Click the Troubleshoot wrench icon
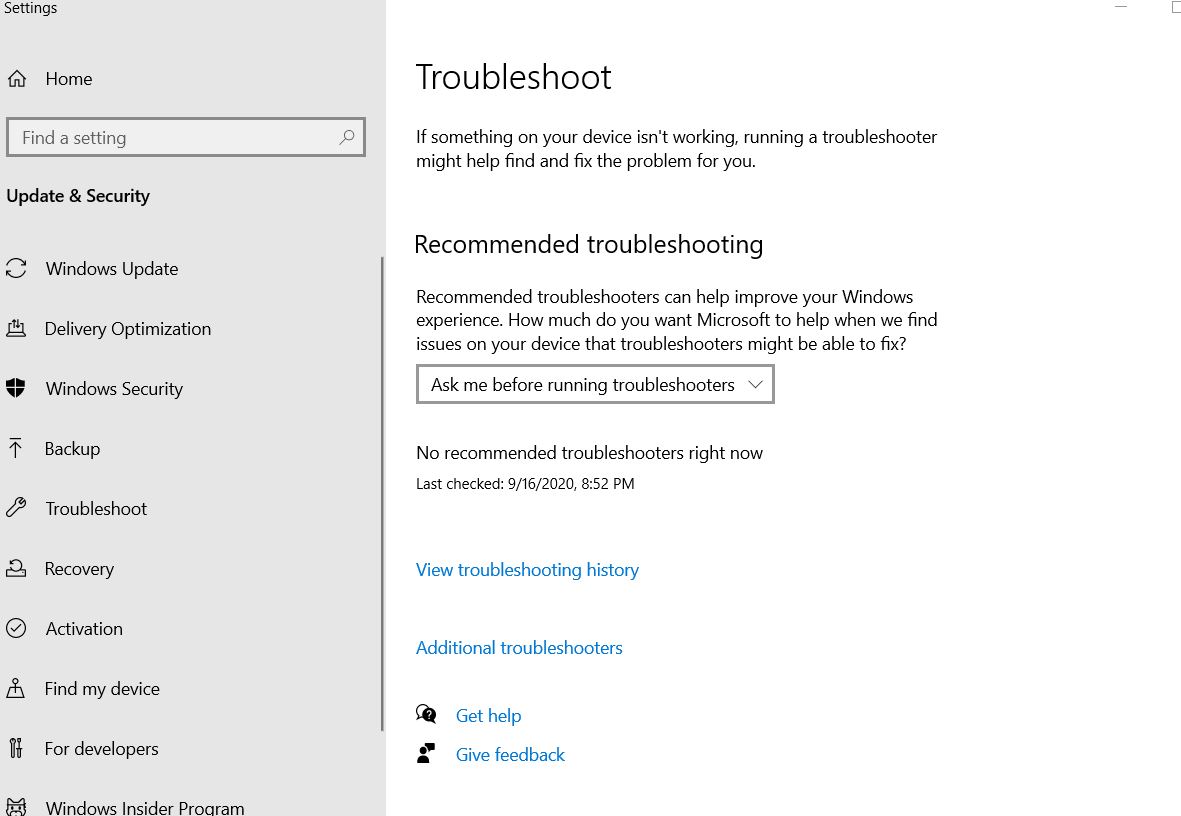 coord(16,507)
